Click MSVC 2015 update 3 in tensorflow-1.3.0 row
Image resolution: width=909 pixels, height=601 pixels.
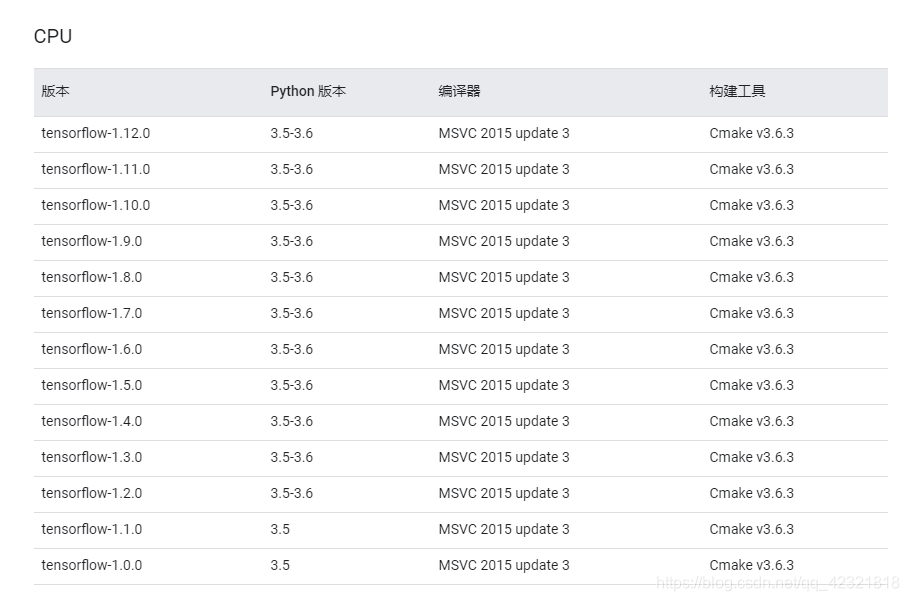pyautogui.click(x=504, y=457)
